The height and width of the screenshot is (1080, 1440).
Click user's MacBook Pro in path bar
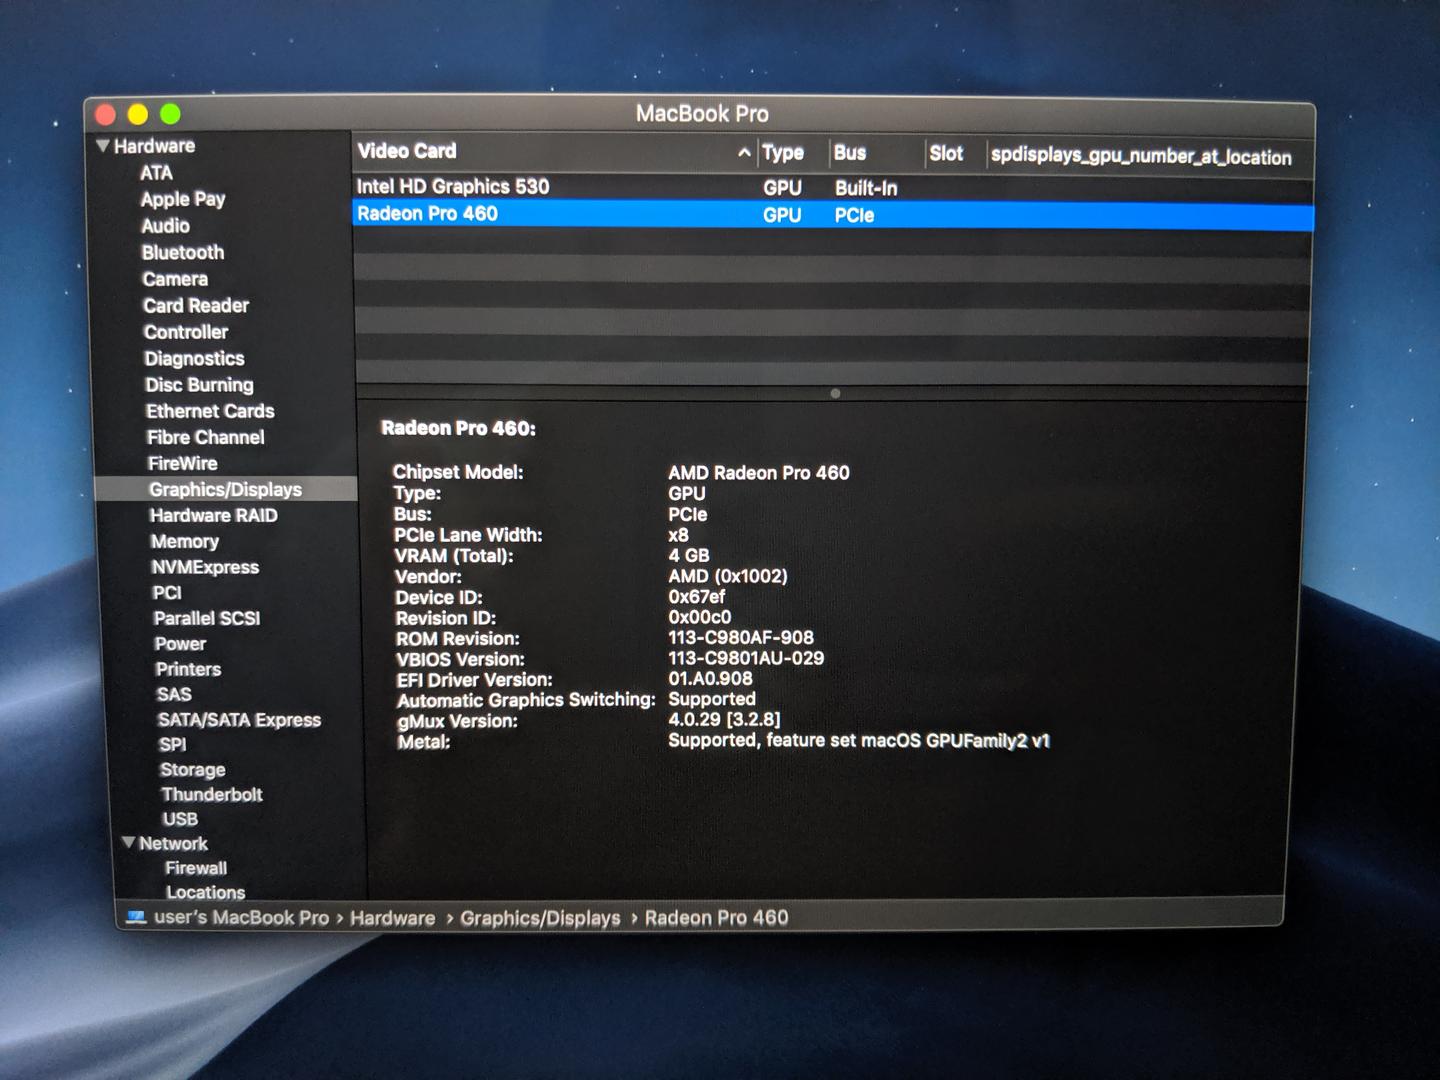tap(241, 917)
